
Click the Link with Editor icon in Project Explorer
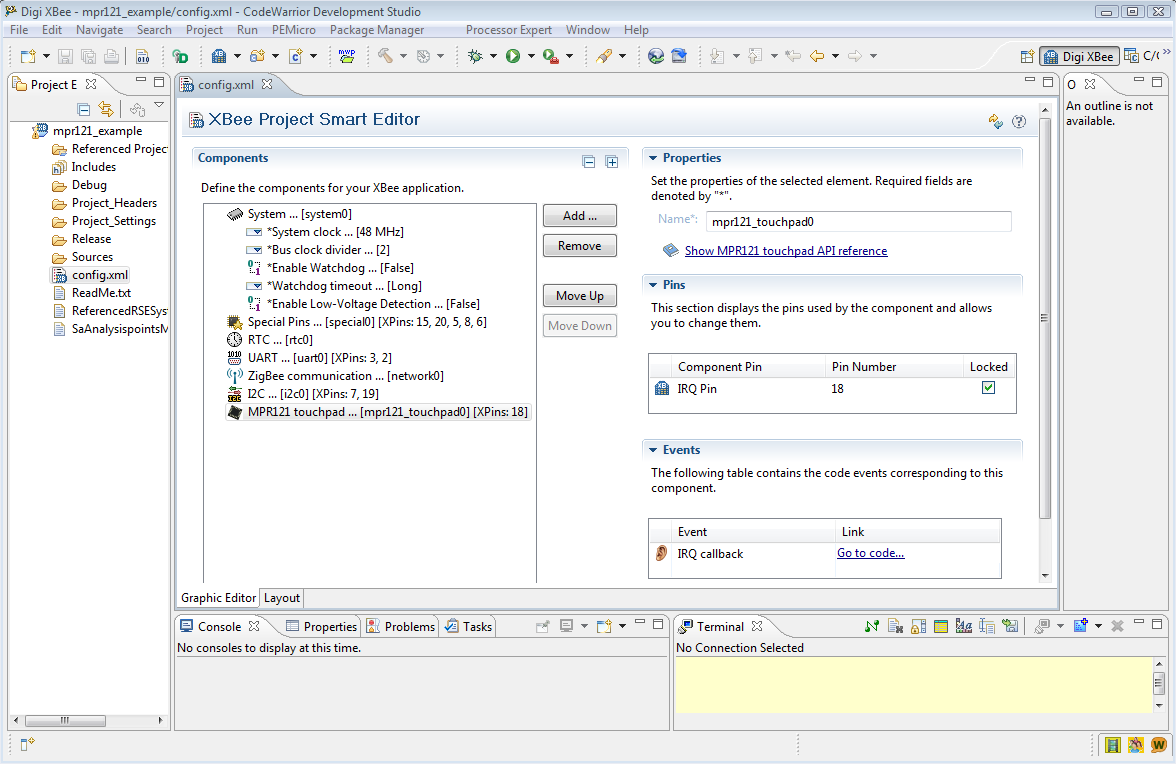click(106, 109)
